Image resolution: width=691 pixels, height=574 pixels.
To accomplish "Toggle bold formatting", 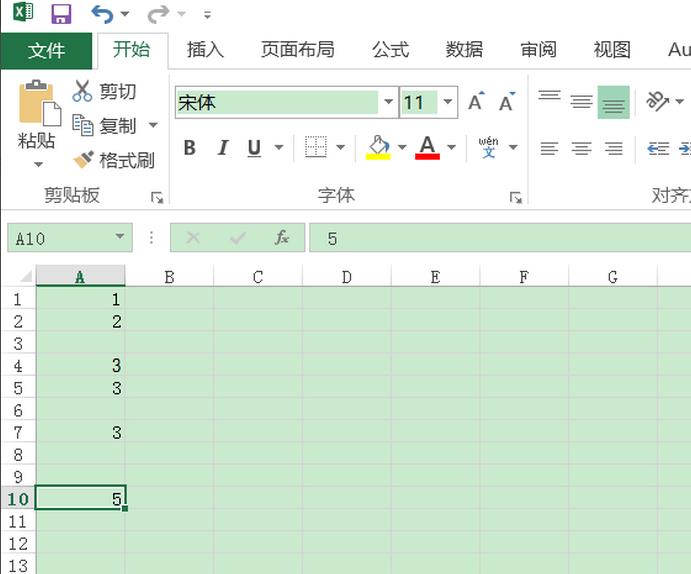I will click(x=189, y=148).
